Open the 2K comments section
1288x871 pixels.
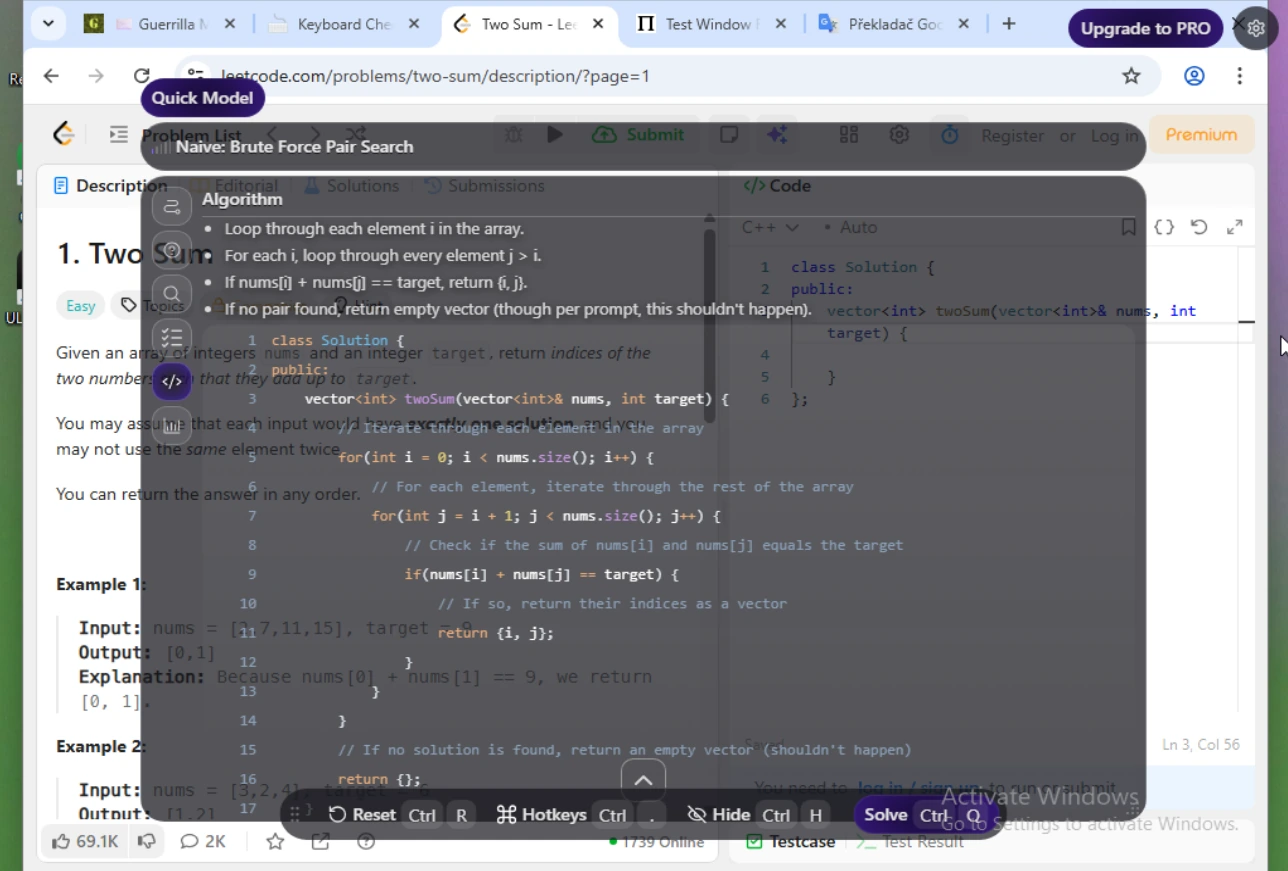point(202,841)
